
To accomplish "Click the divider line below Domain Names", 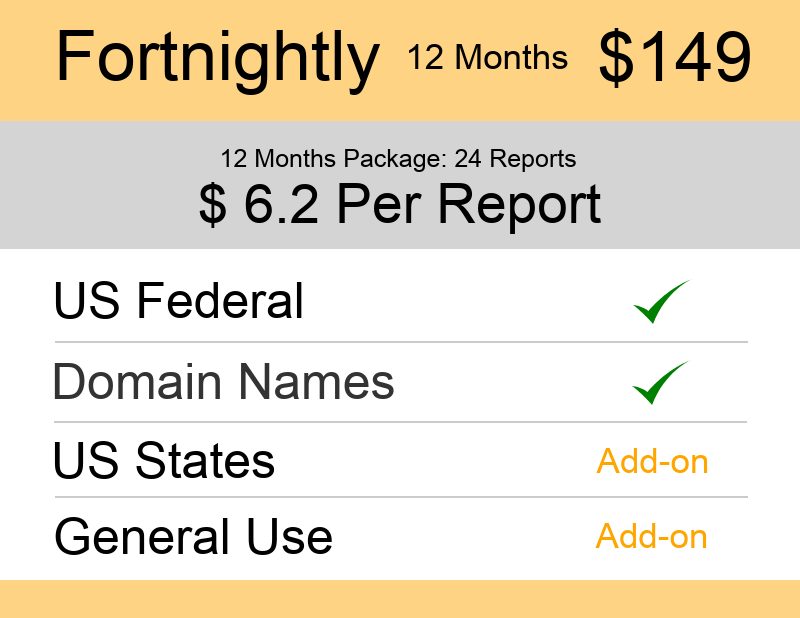I will (x=400, y=422).
